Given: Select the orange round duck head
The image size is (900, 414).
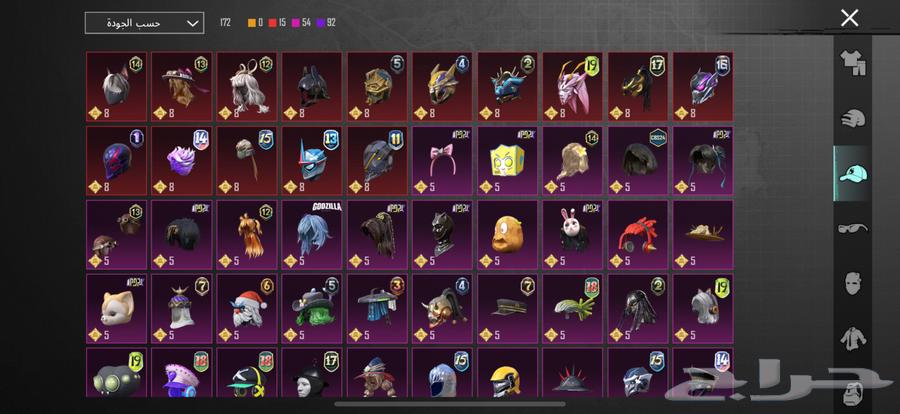Looking at the screenshot, I should (x=507, y=234).
